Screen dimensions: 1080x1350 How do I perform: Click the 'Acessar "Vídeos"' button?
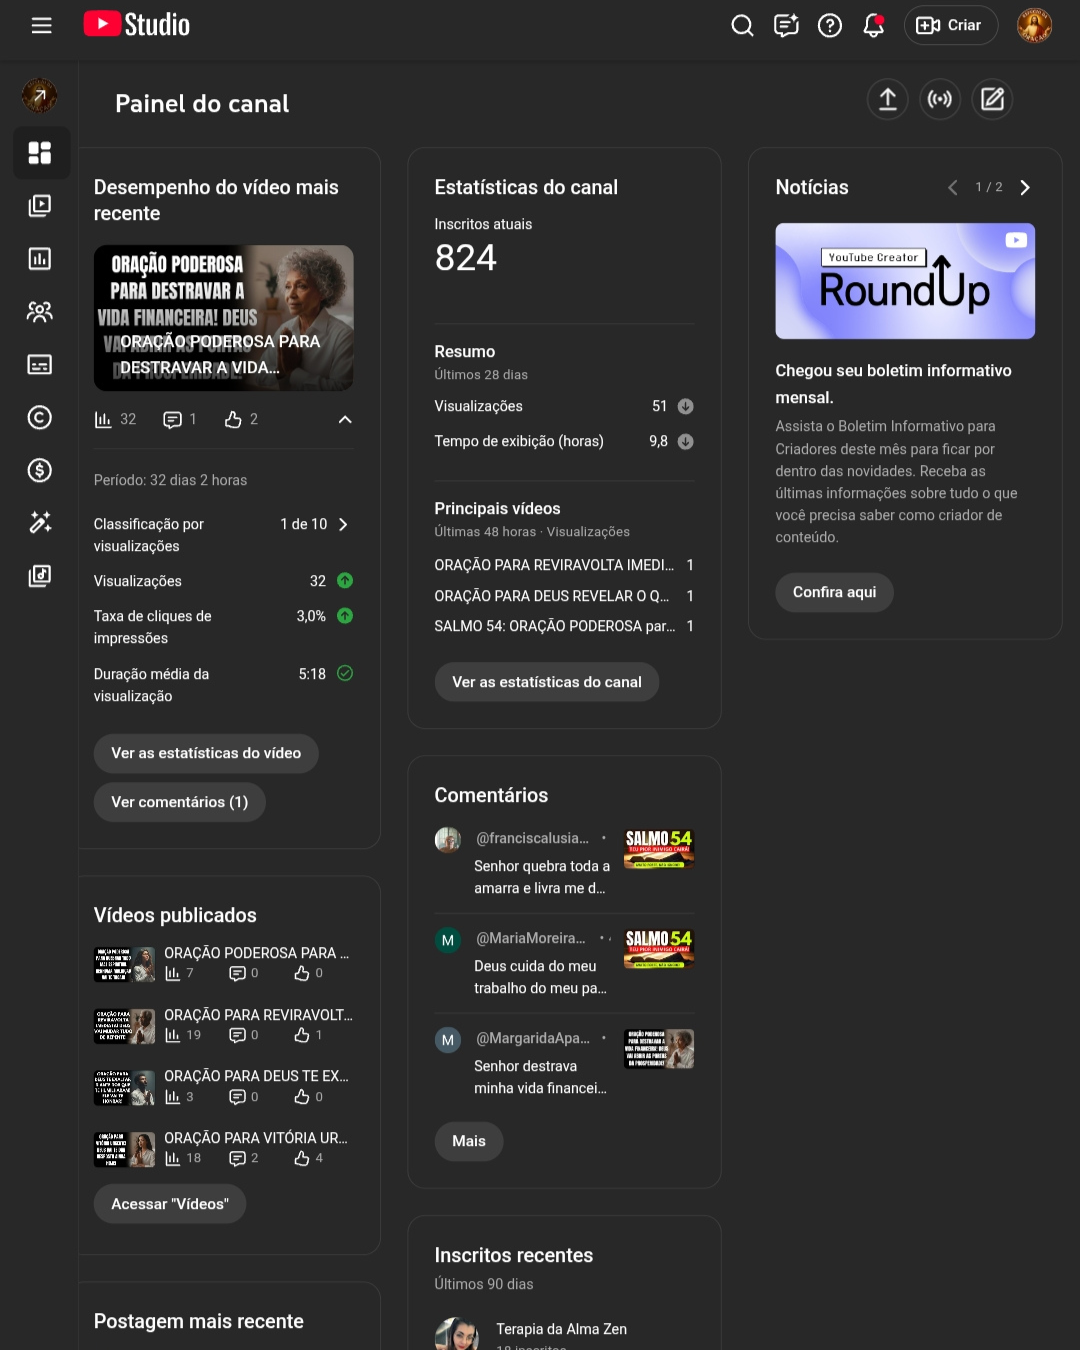click(x=170, y=1204)
